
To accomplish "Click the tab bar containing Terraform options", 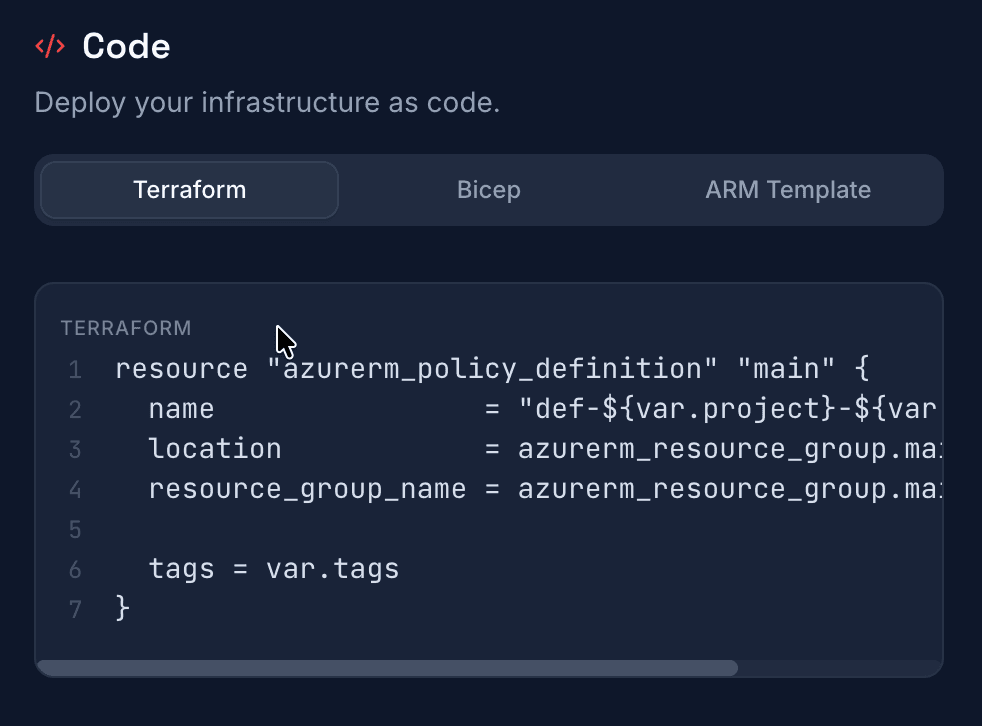I will 488,189.
